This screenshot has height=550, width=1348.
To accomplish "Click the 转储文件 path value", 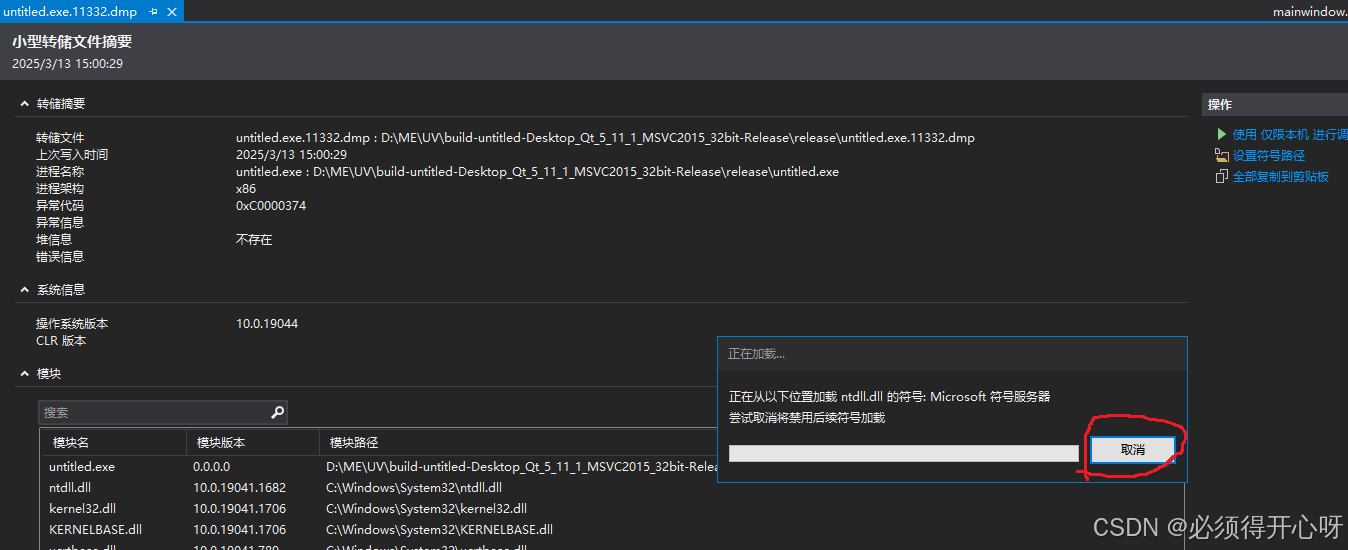I will coord(605,138).
